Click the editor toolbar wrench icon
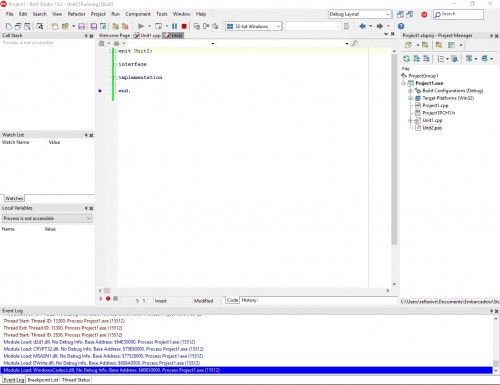 coord(355,43)
